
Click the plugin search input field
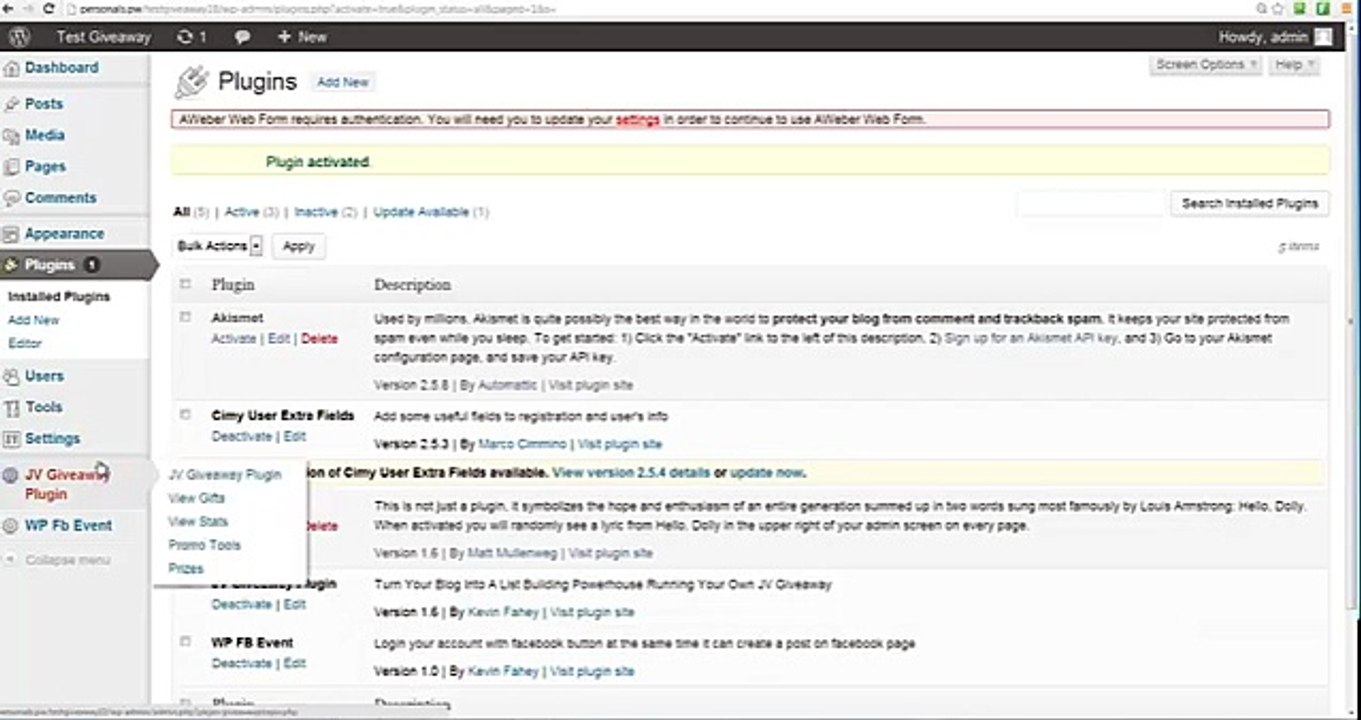point(1092,204)
